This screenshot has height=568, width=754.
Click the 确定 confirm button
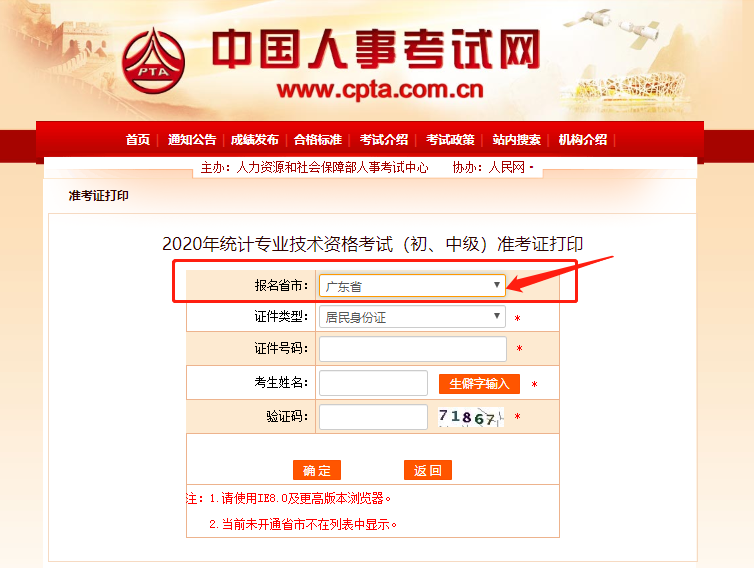coord(317,470)
